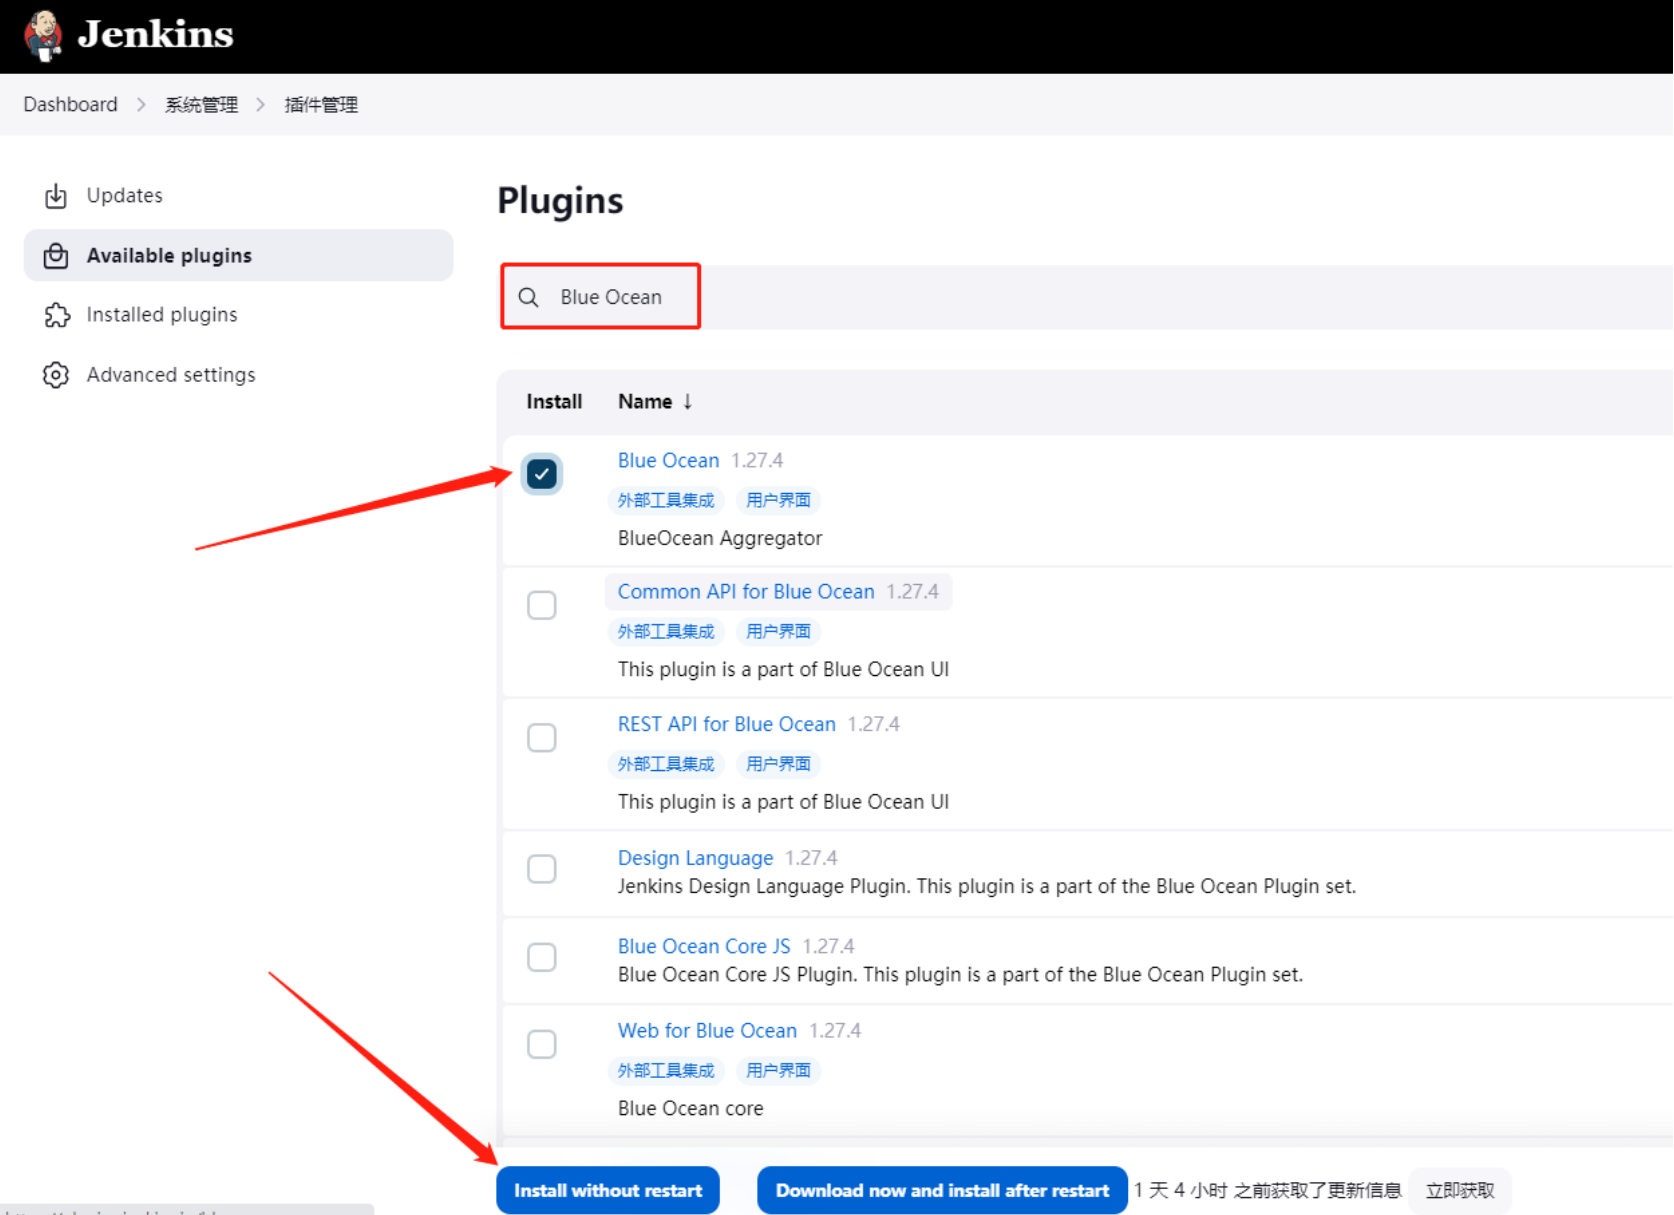Click the Plugins page heading
This screenshot has height=1215, width=1674.
[x=561, y=201]
